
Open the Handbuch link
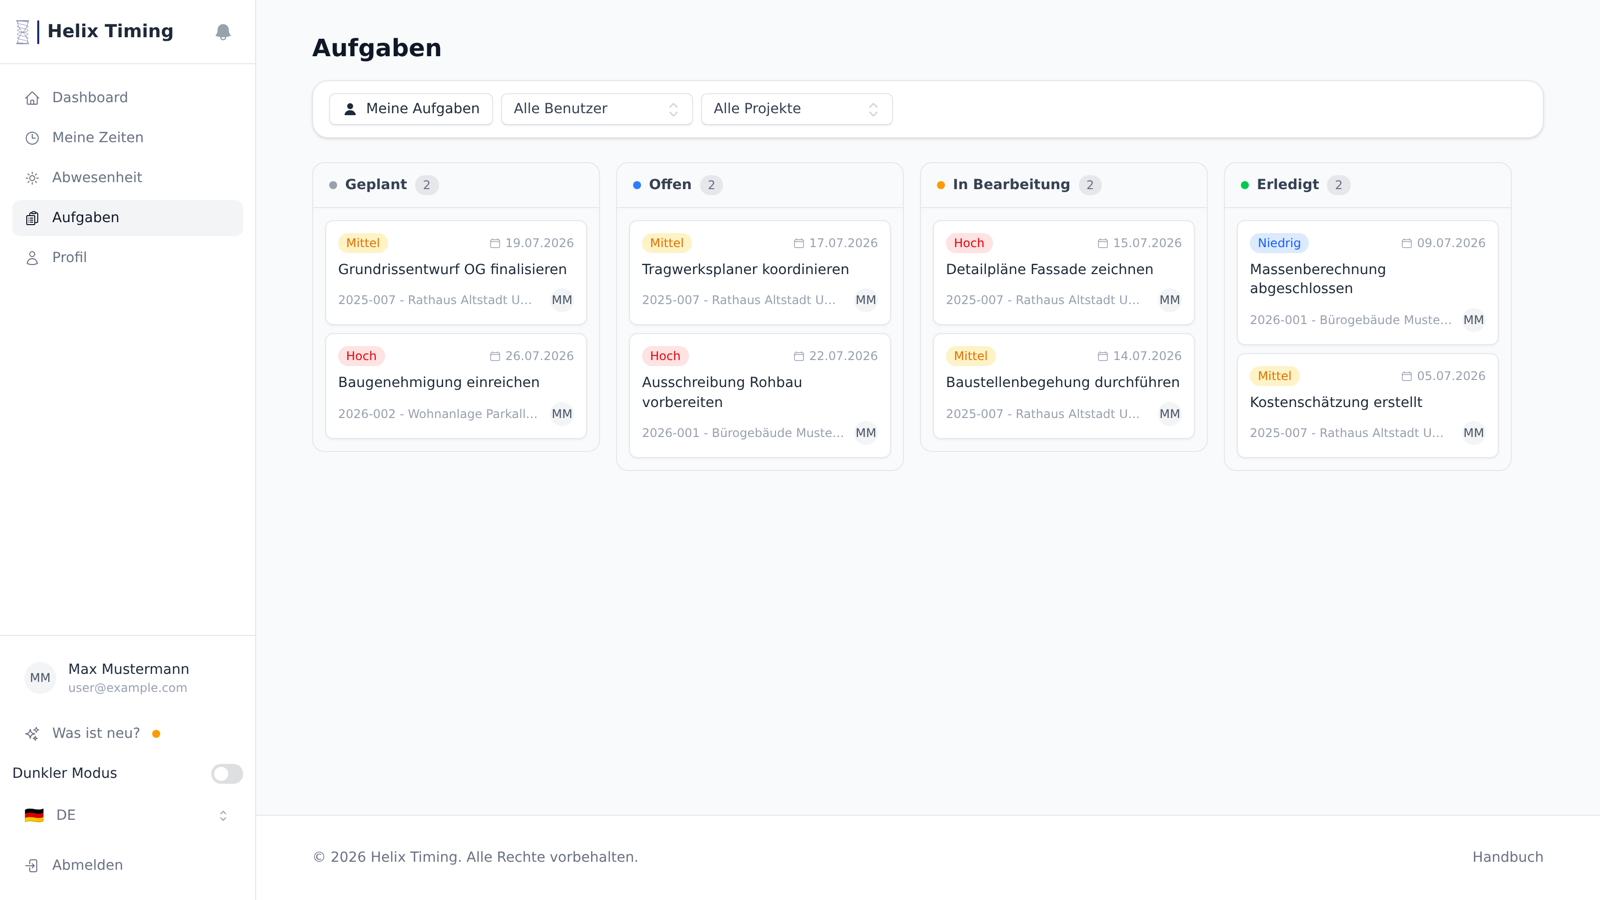[1508, 857]
